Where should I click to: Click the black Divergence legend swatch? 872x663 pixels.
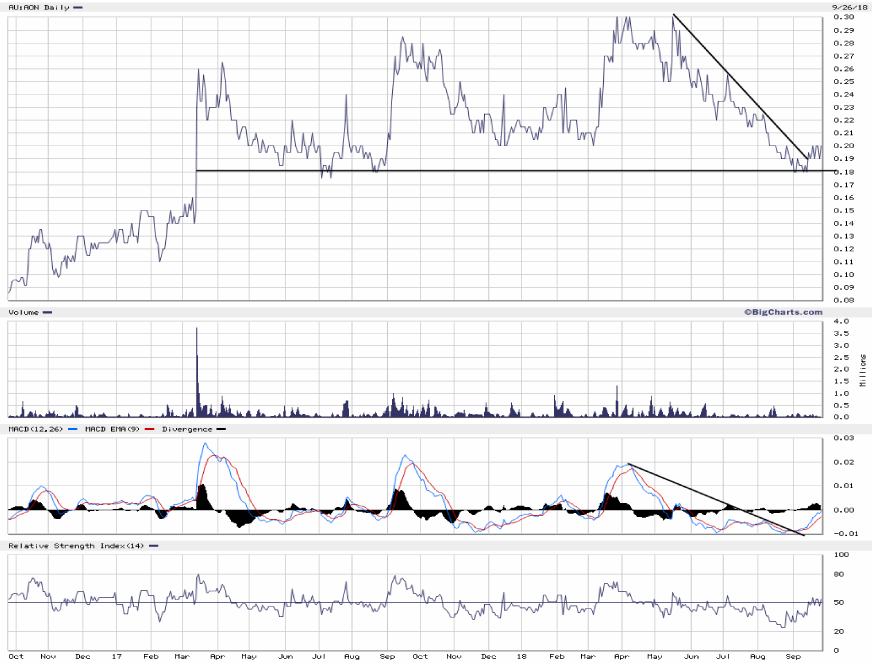(x=221, y=429)
